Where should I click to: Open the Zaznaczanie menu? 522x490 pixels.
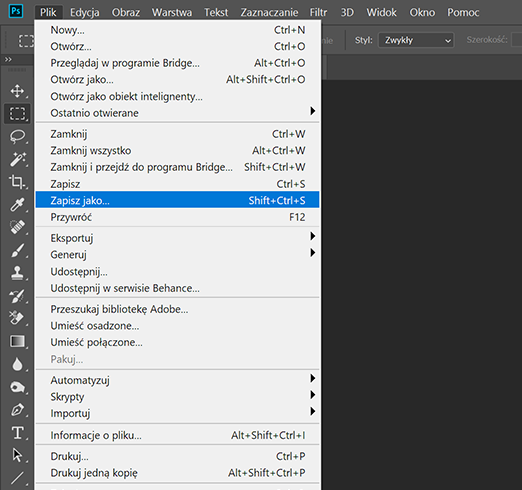[x=269, y=12]
